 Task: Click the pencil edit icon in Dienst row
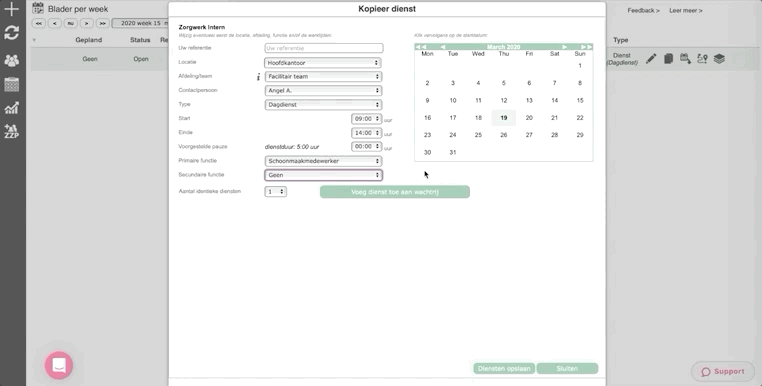point(651,59)
